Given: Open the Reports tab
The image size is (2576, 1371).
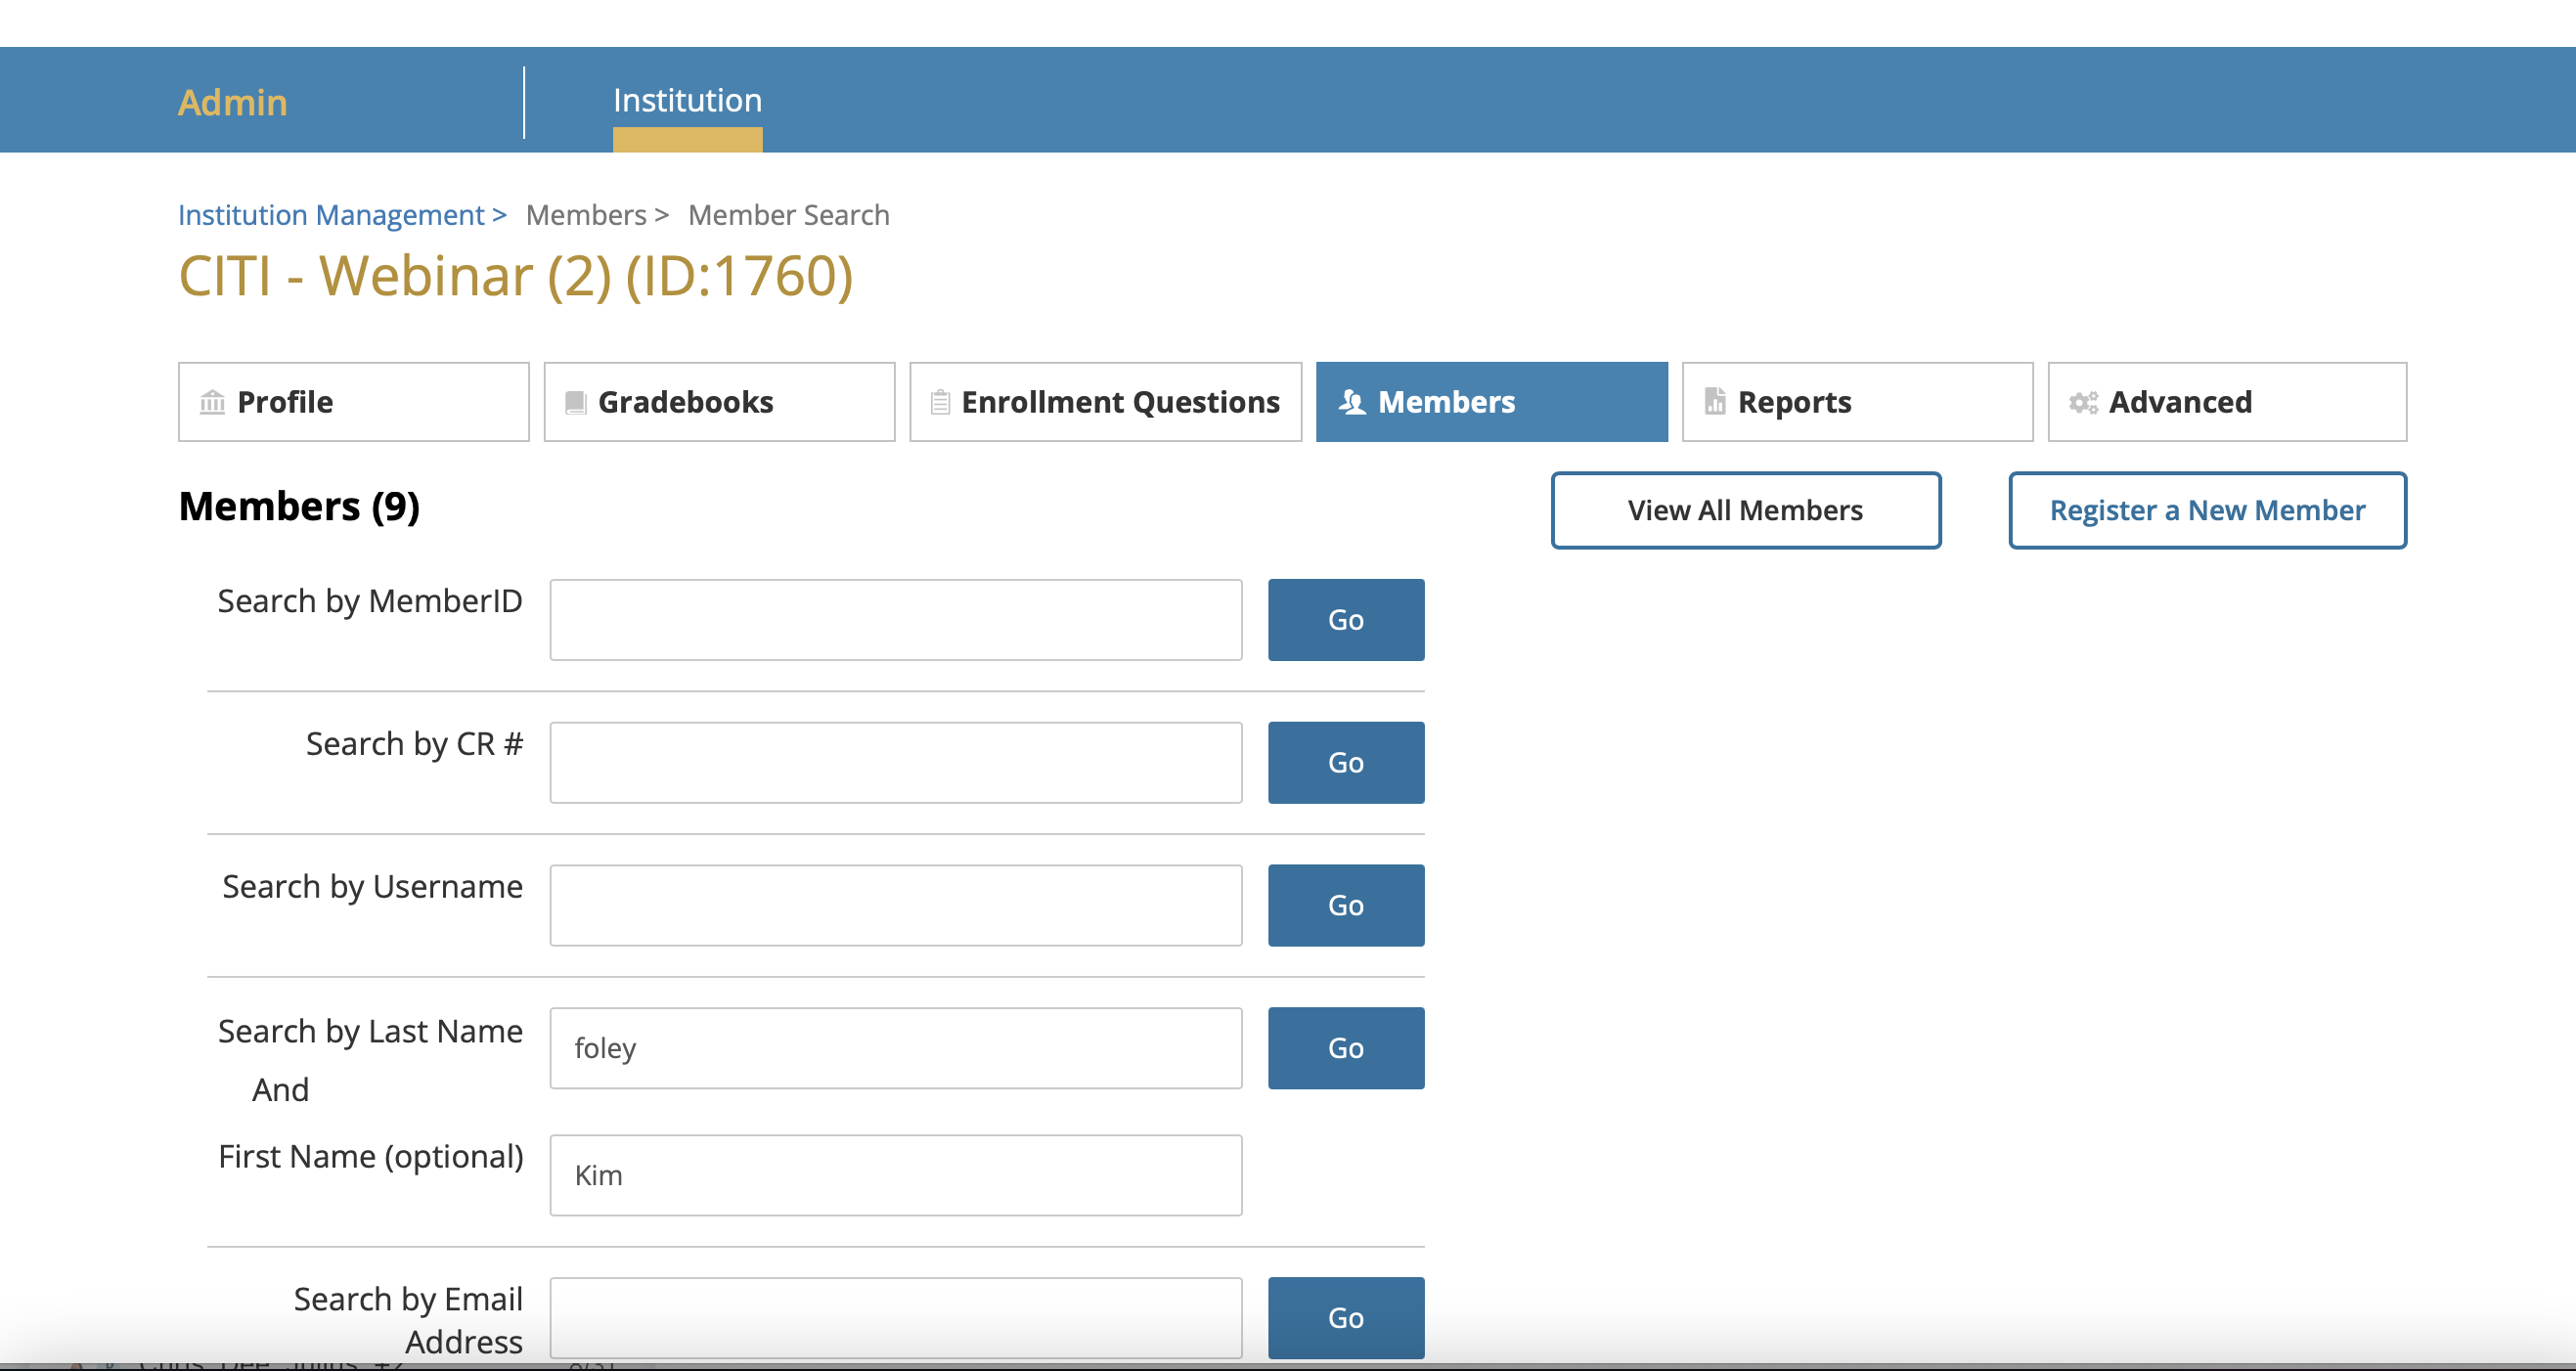Looking at the screenshot, I should click(x=1858, y=402).
